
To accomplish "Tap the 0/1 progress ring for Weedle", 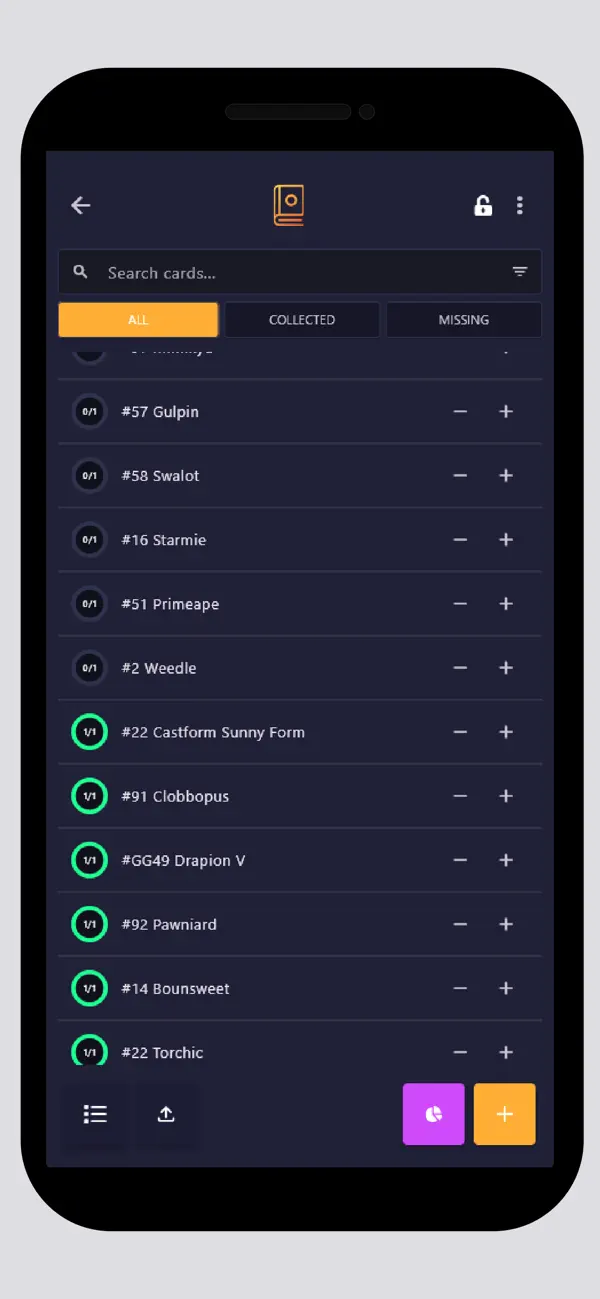I will 89,668.
